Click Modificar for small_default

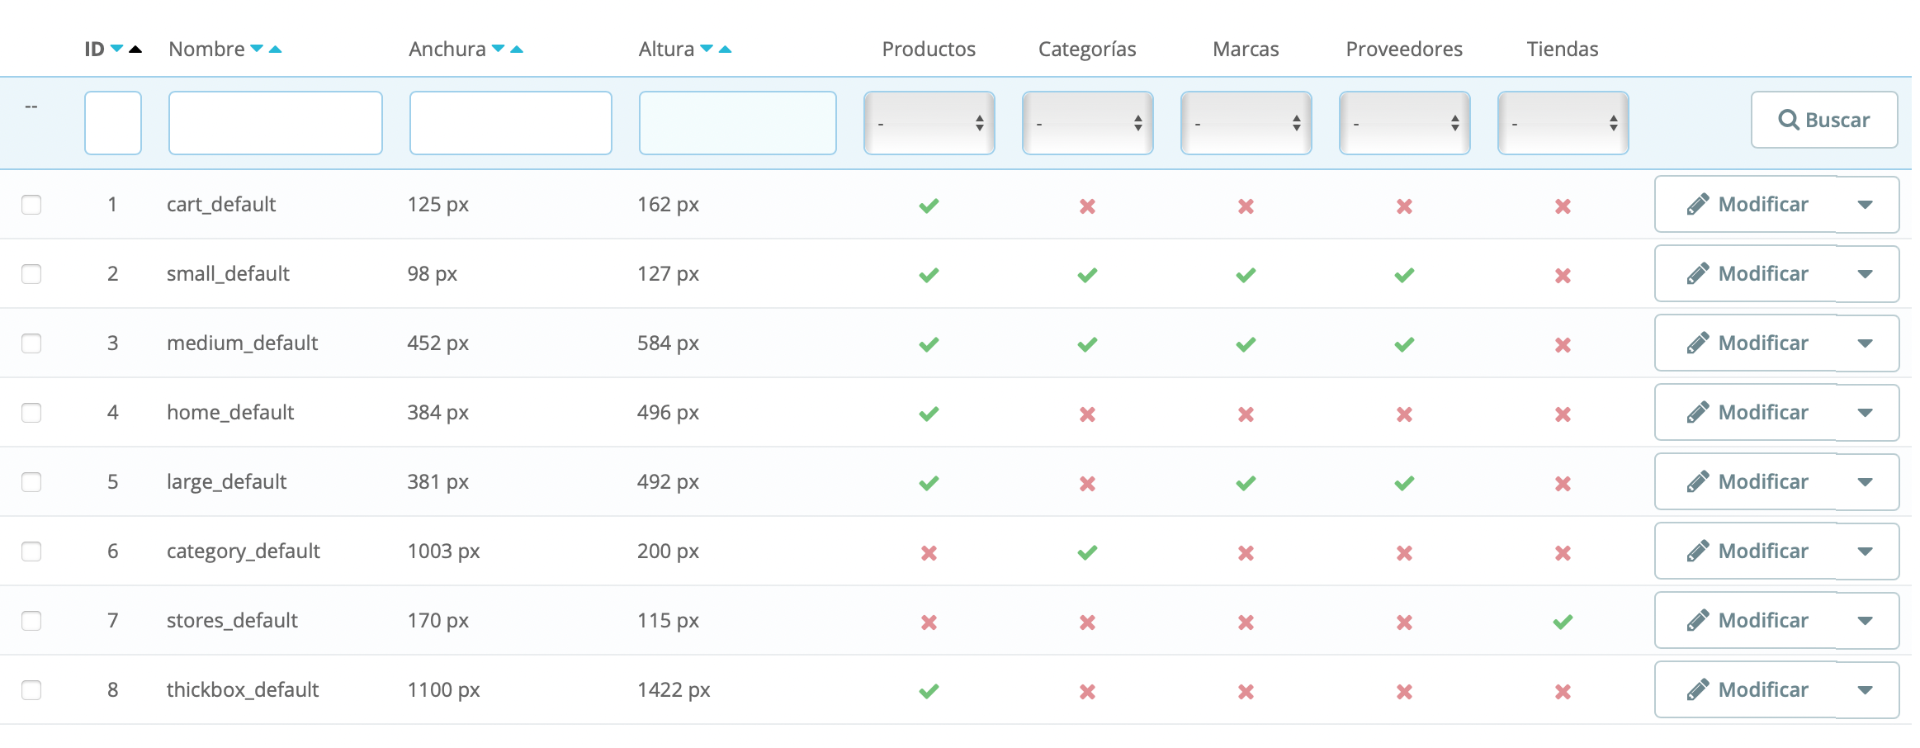pos(1747,274)
